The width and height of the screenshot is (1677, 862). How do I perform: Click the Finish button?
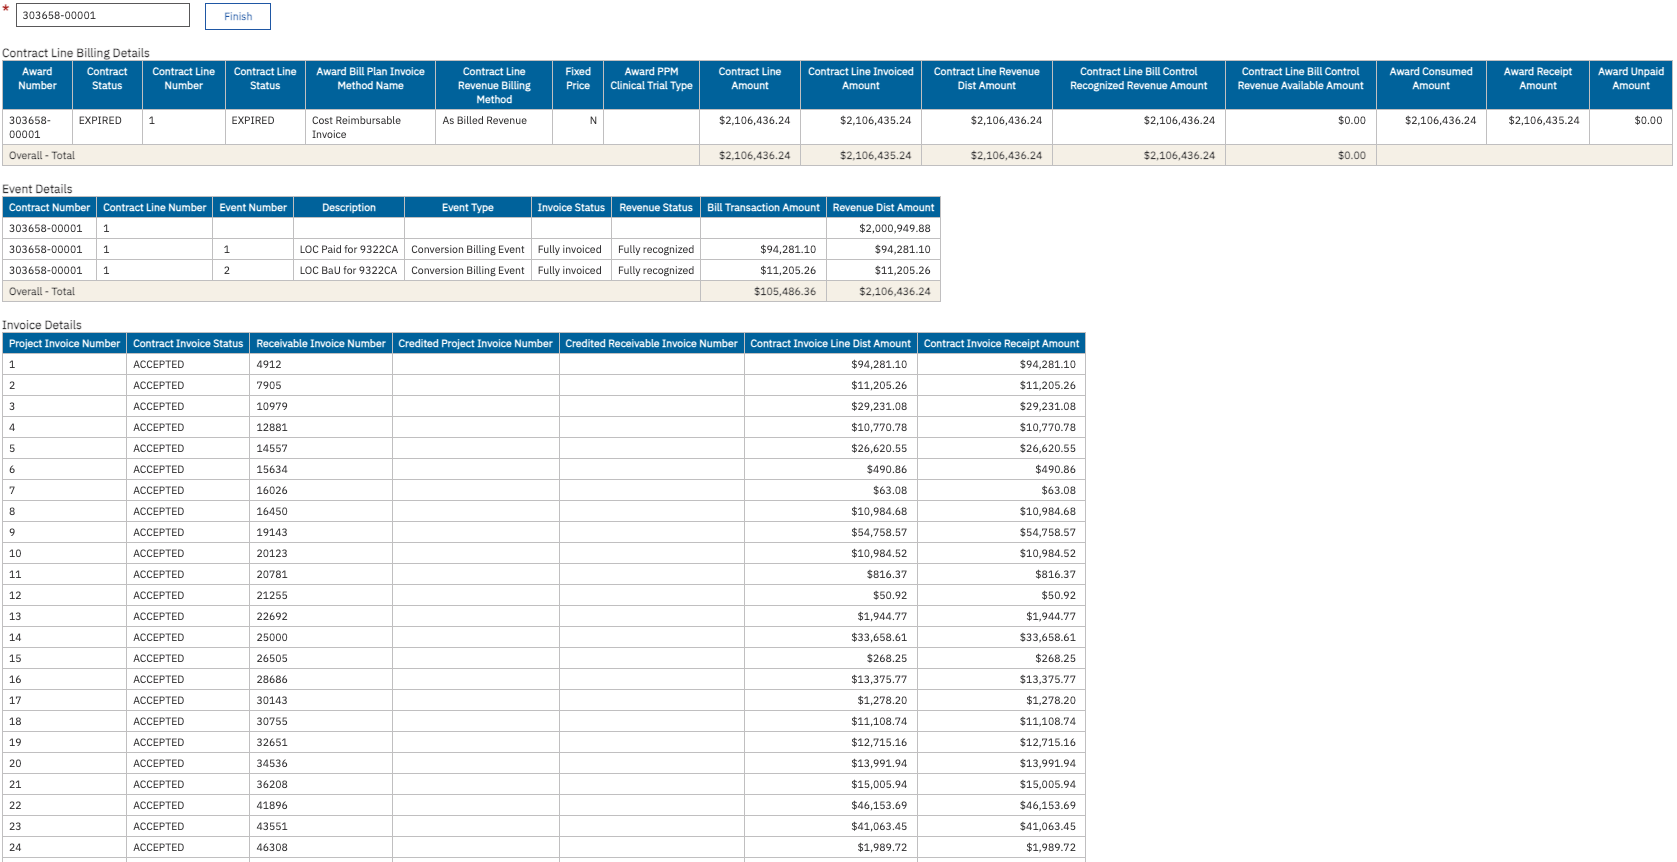[238, 16]
